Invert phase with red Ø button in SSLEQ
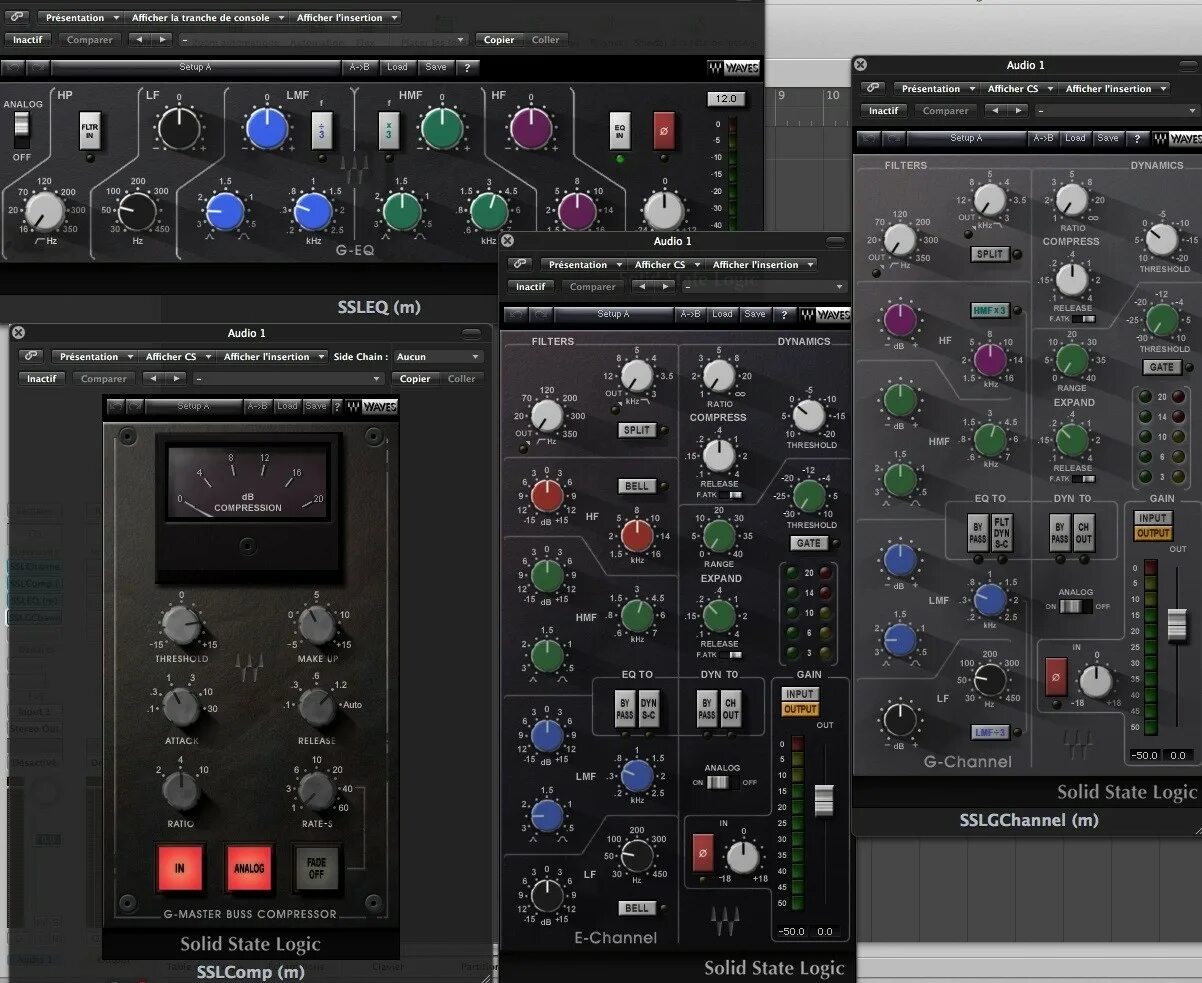Screen dimensions: 1202x983 664,130
